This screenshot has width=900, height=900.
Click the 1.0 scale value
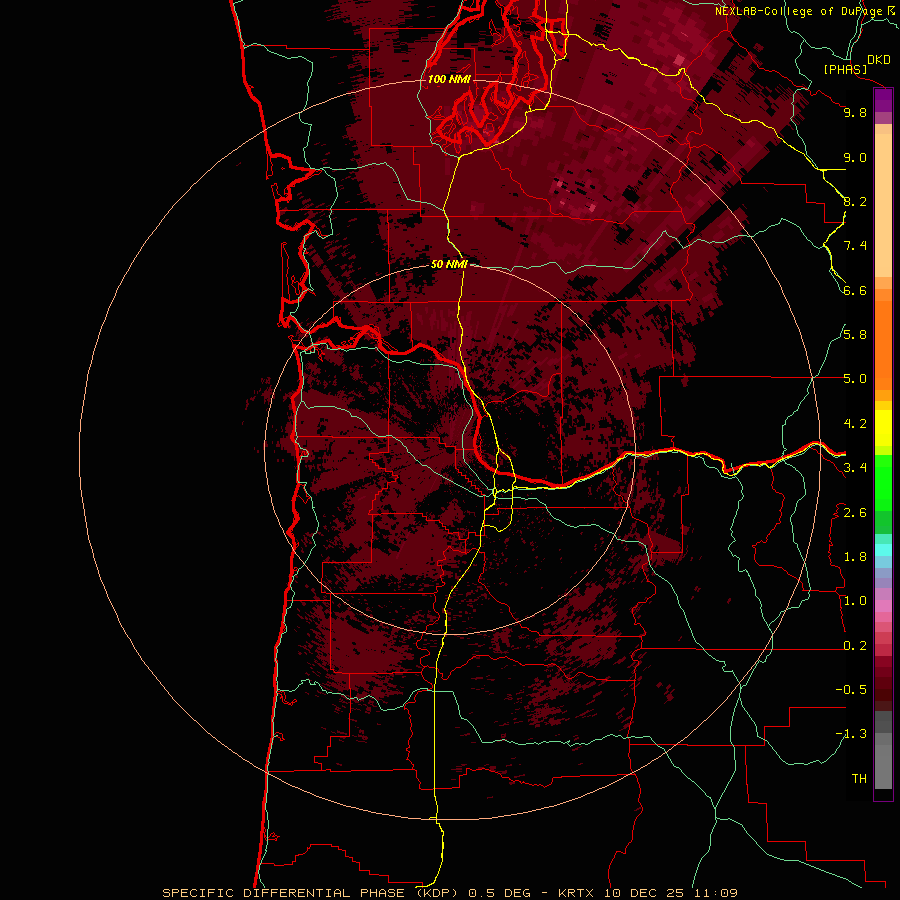[x=855, y=601]
